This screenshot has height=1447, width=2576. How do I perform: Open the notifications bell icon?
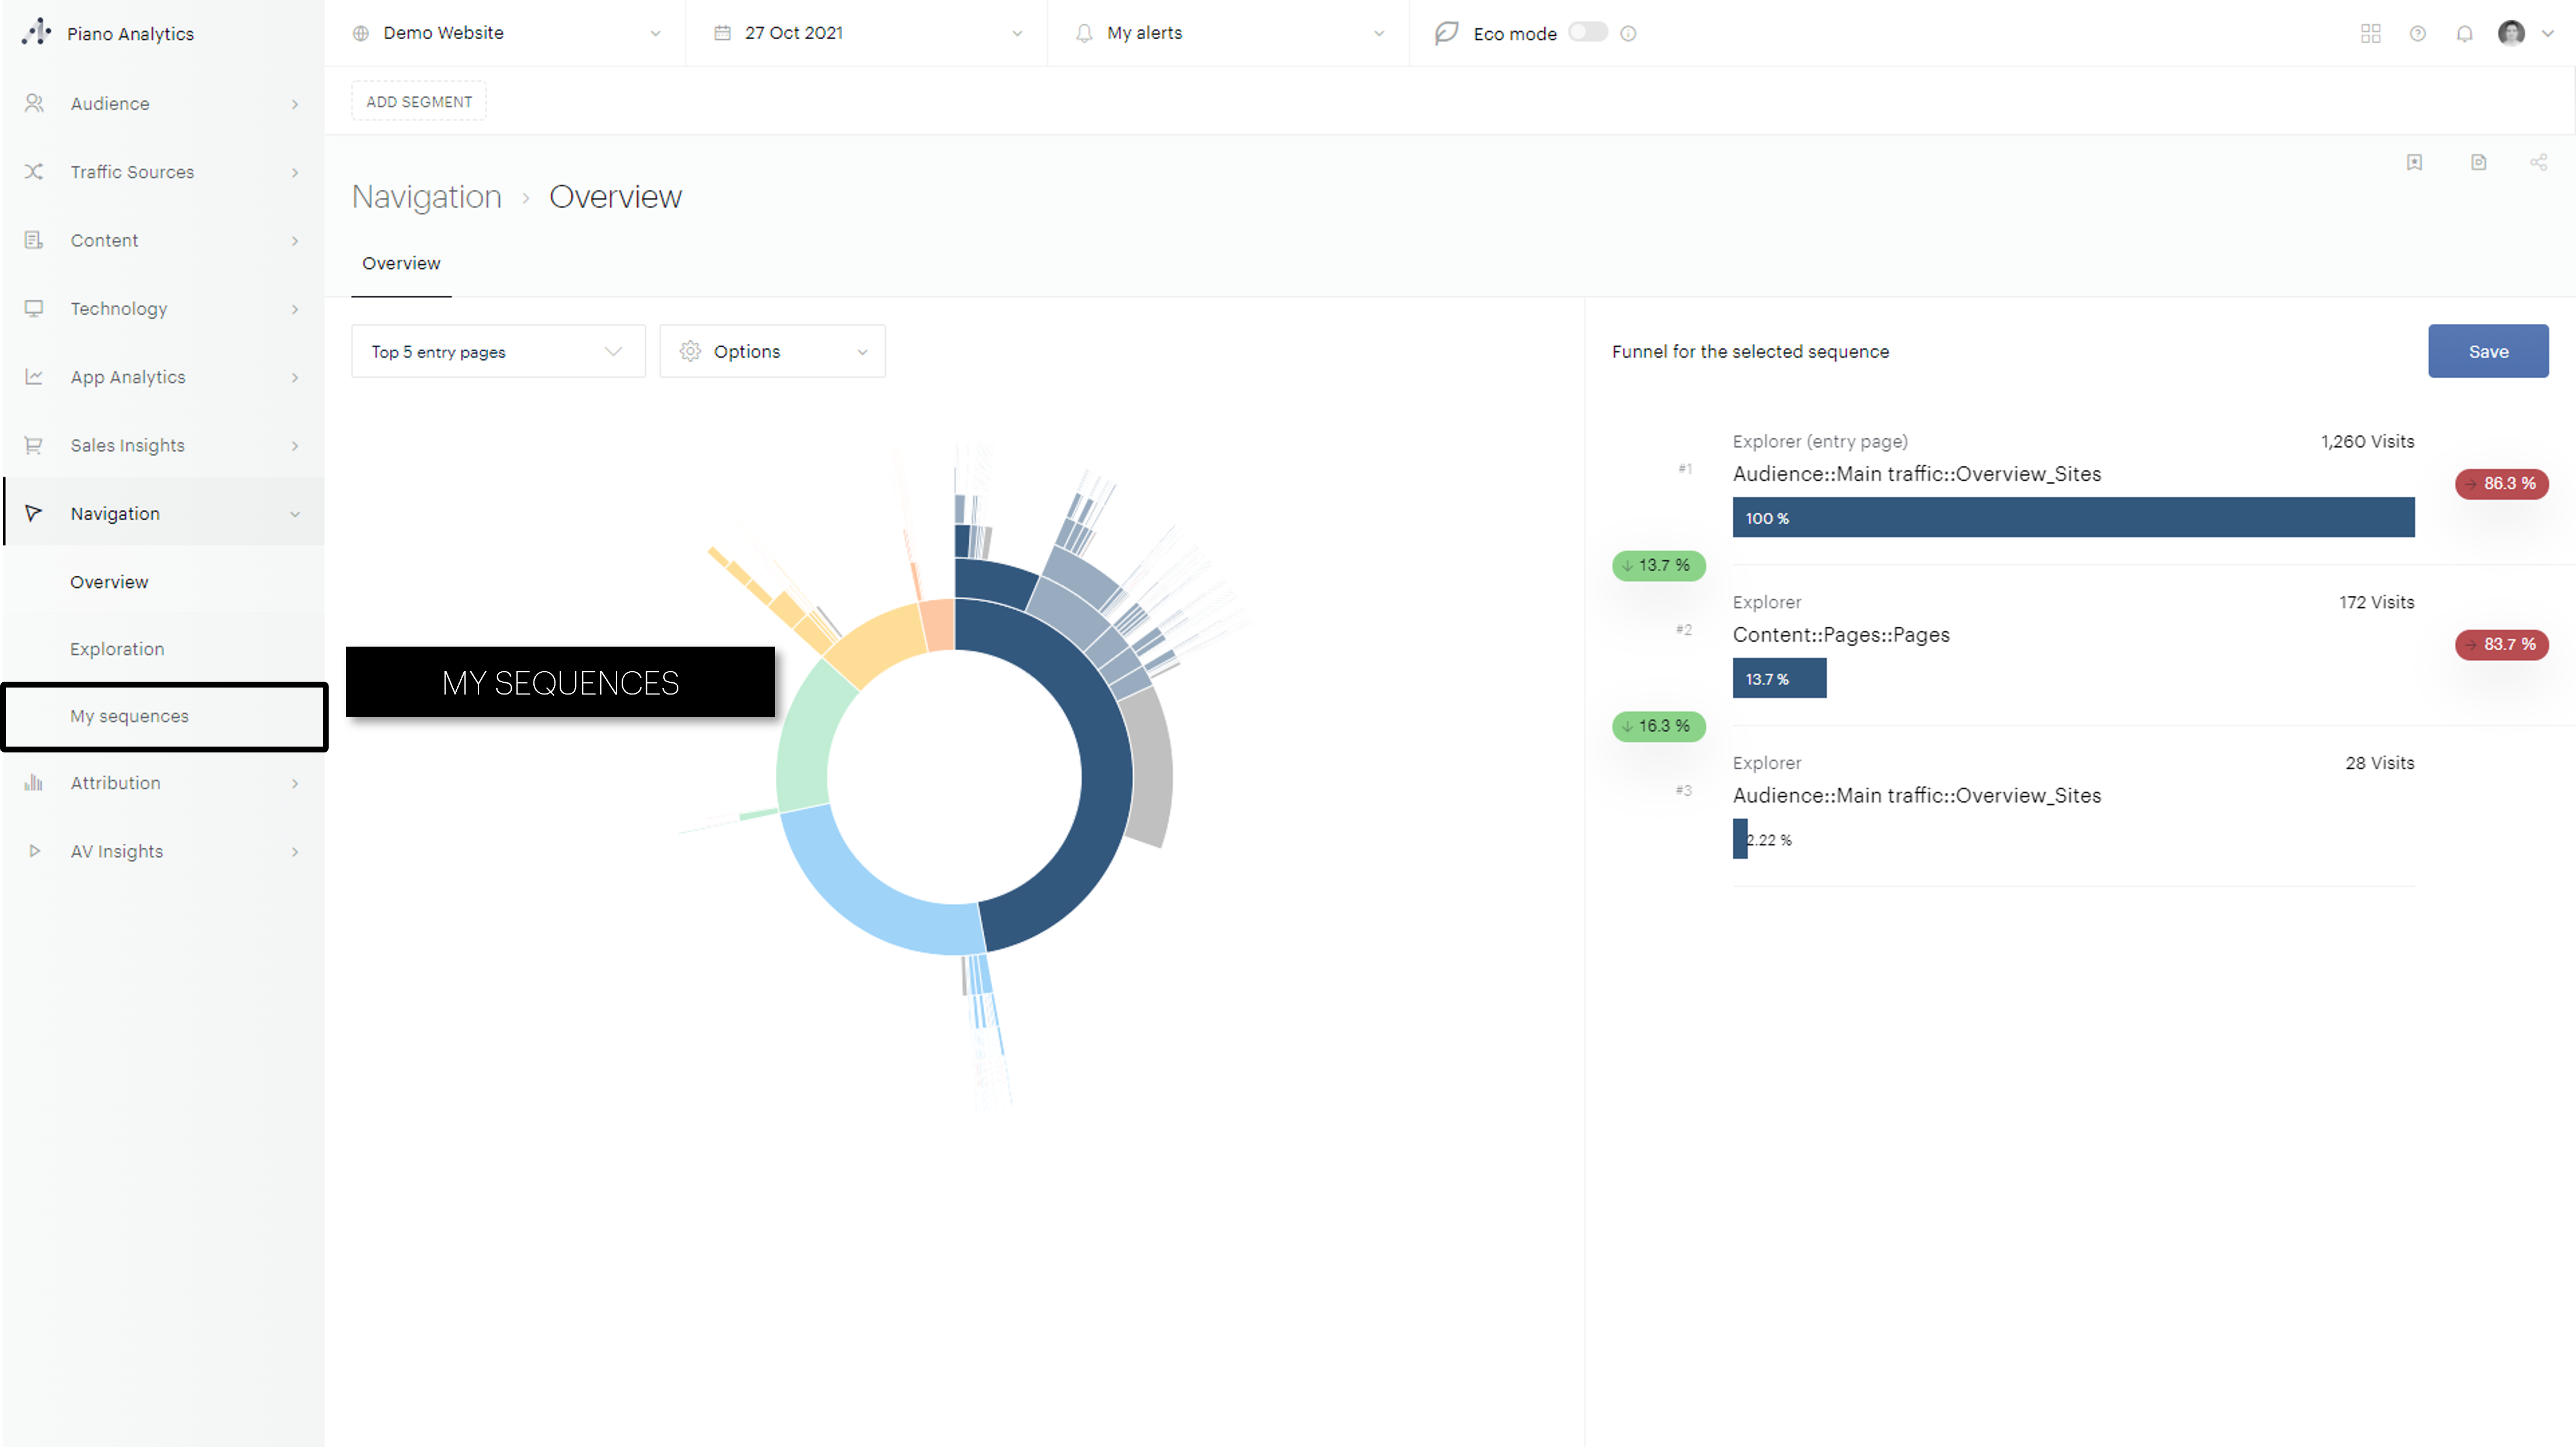[x=2464, y=33]
